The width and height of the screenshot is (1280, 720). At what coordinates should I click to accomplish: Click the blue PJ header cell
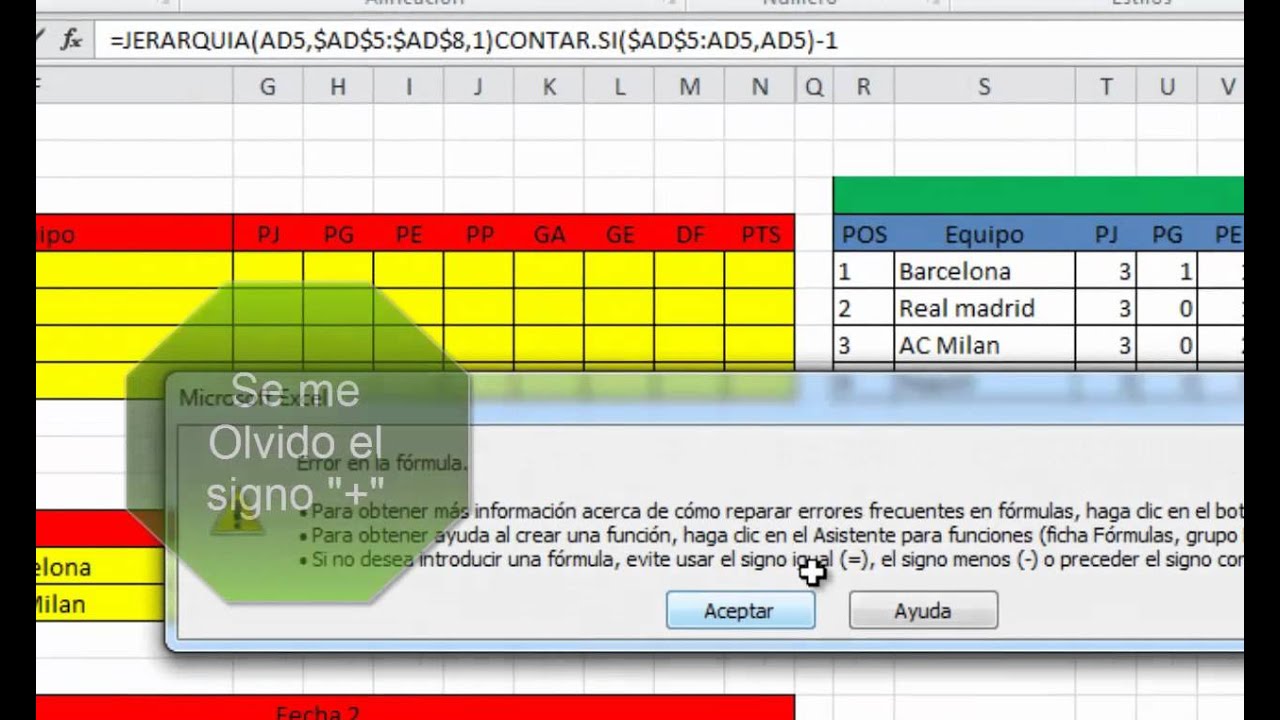point(1106,234)
